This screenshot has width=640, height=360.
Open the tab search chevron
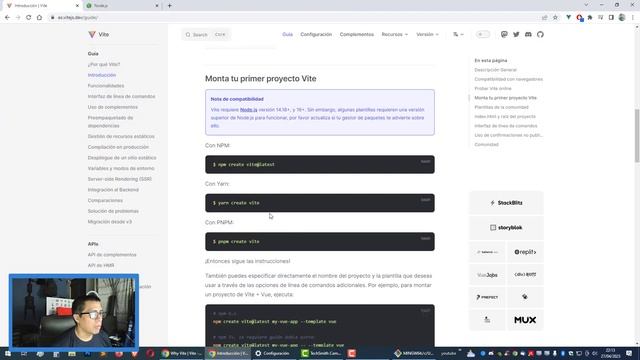tap(586, 5)
